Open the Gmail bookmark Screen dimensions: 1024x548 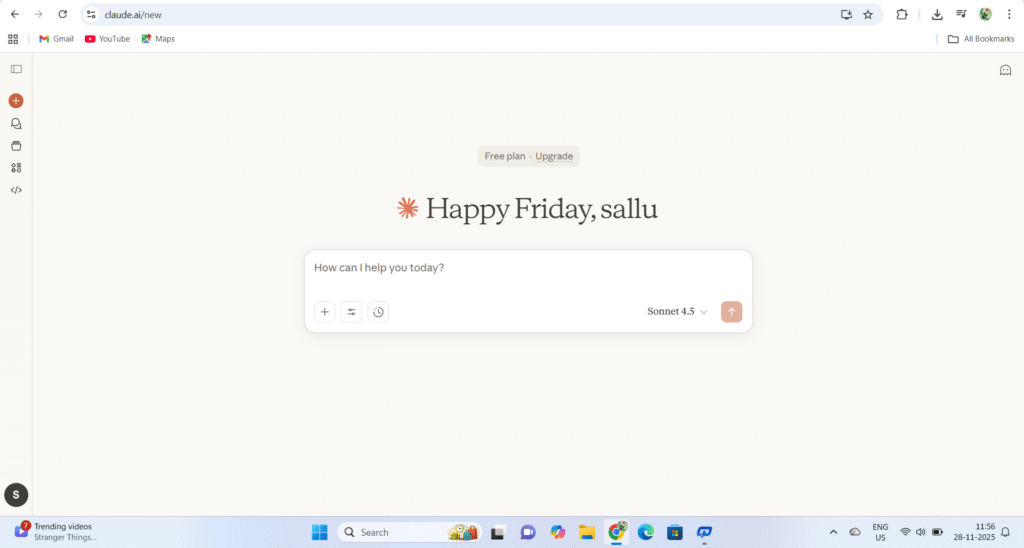(x=56, y=39)
